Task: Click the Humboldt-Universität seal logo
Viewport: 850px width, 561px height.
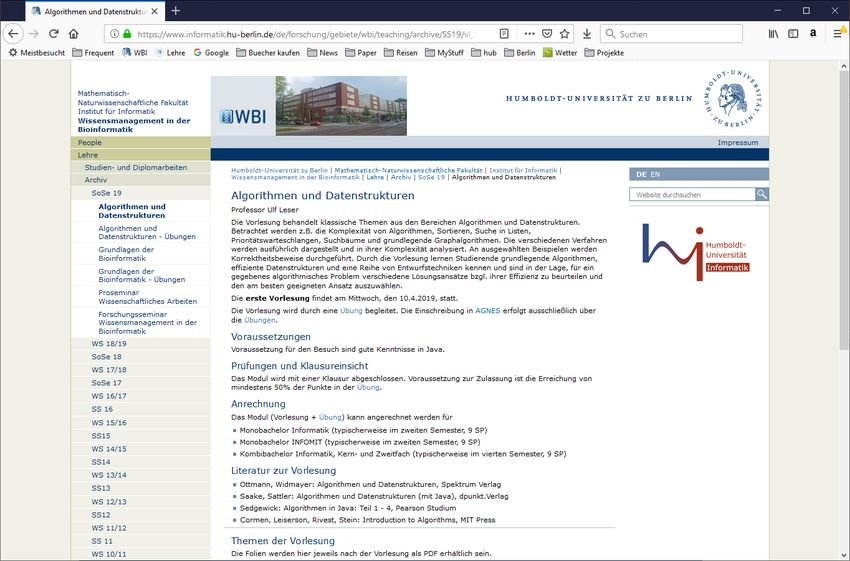Action: coord(733,98)
